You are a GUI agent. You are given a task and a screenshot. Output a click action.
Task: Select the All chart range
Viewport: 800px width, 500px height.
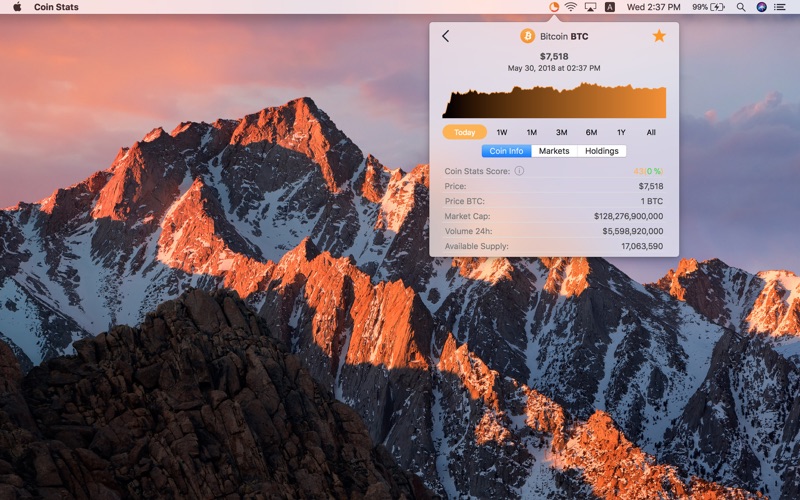click(x=651, y=132)
